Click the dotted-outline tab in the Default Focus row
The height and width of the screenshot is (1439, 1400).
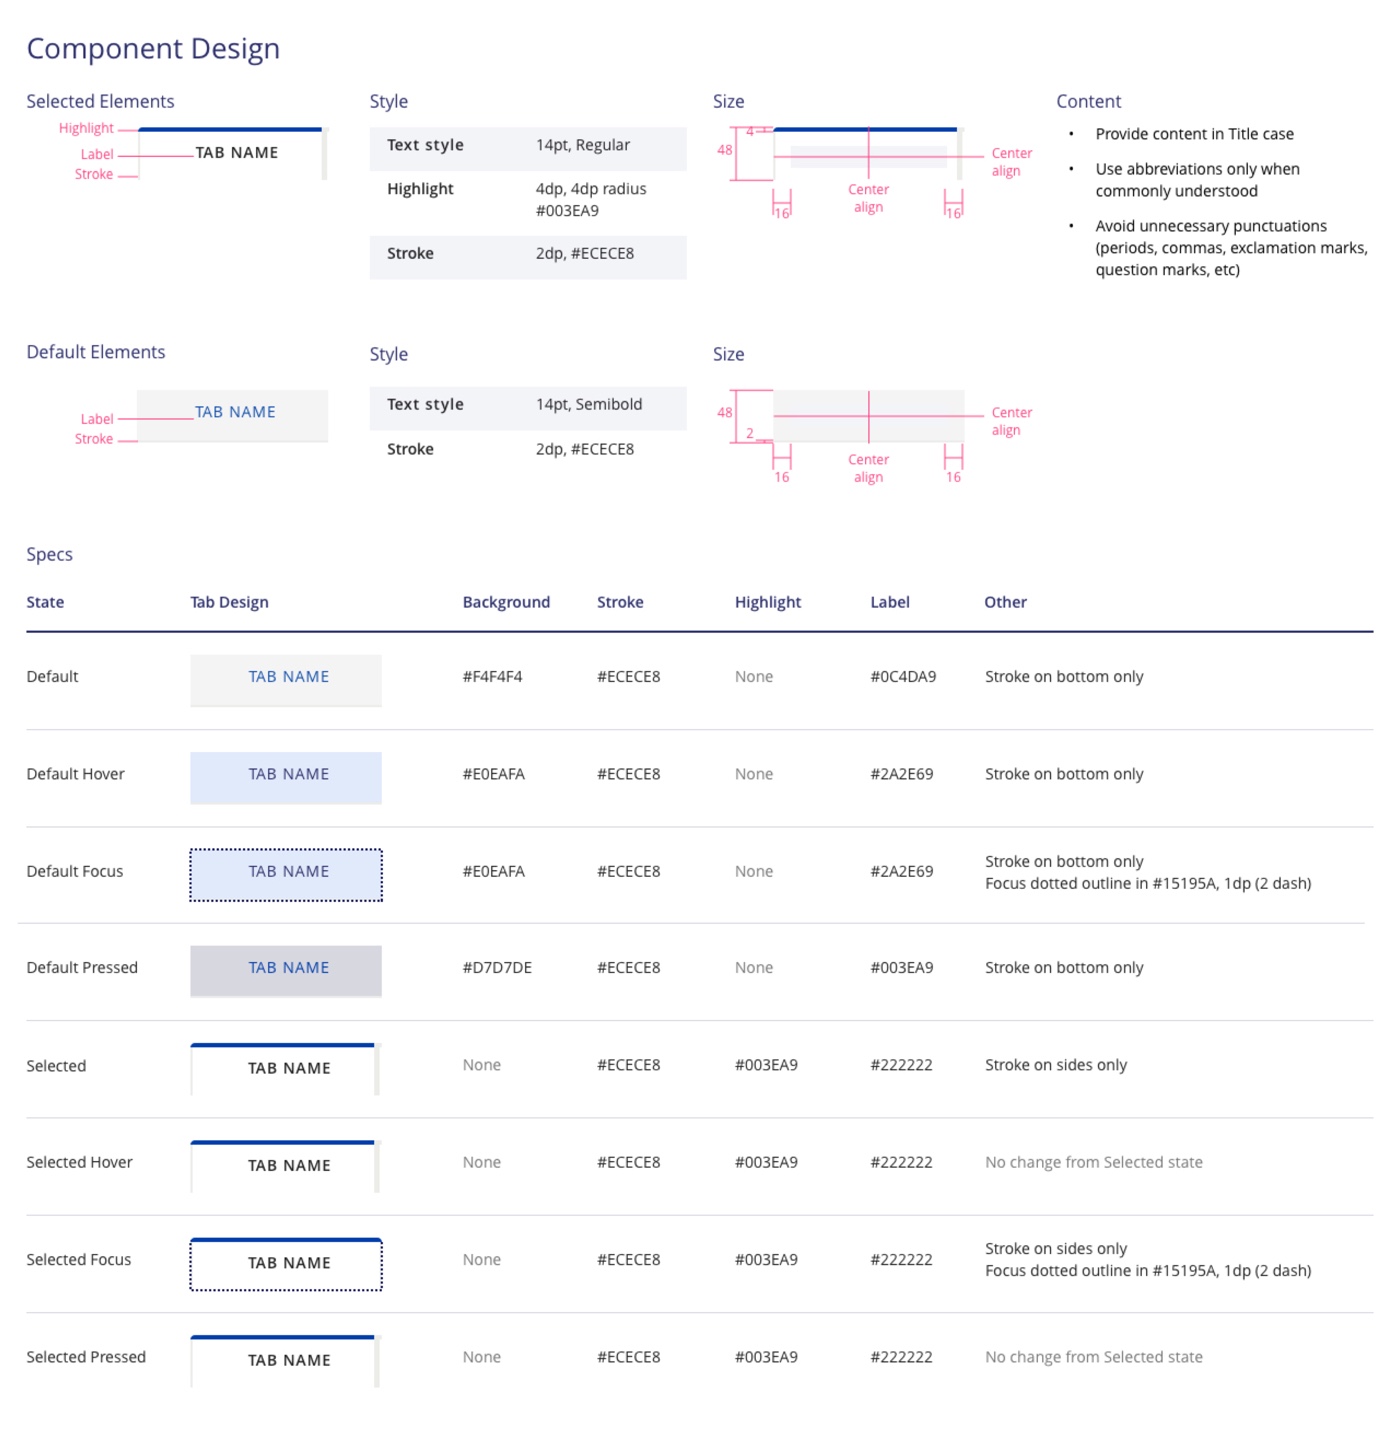point(286,873)
